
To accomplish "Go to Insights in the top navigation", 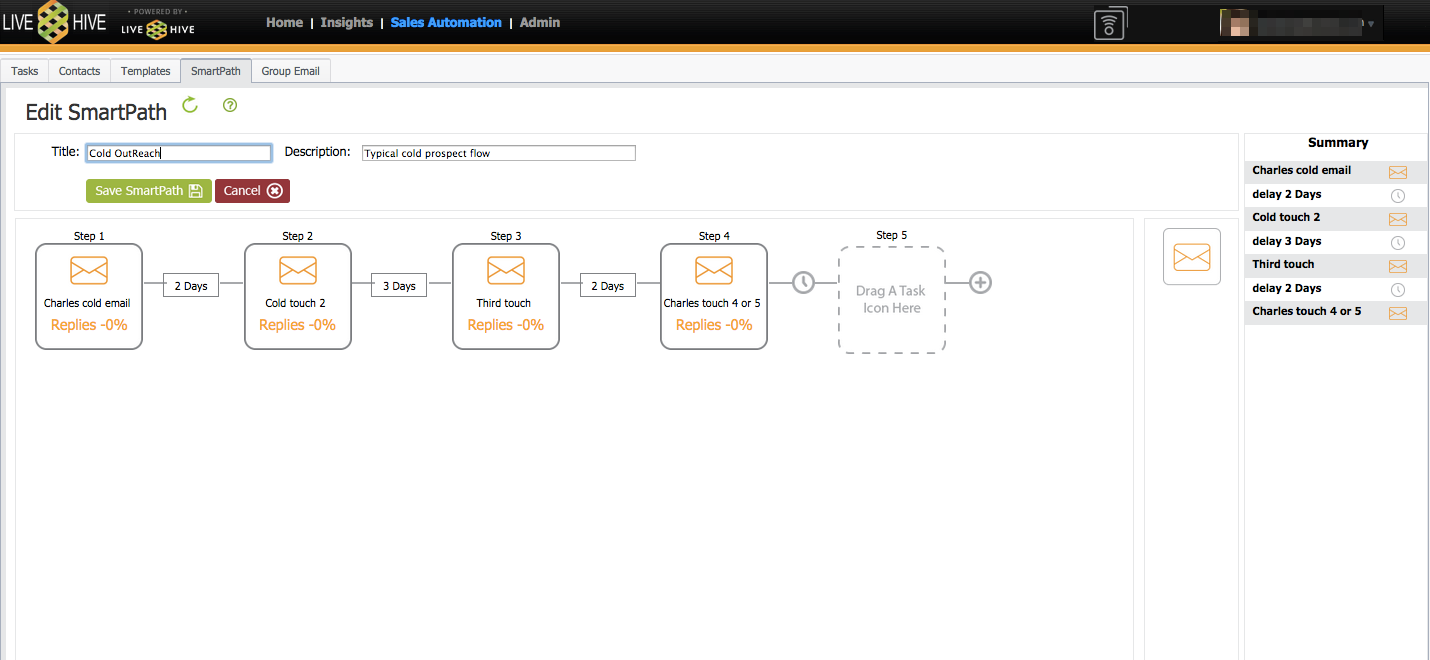I will point(347,22).
